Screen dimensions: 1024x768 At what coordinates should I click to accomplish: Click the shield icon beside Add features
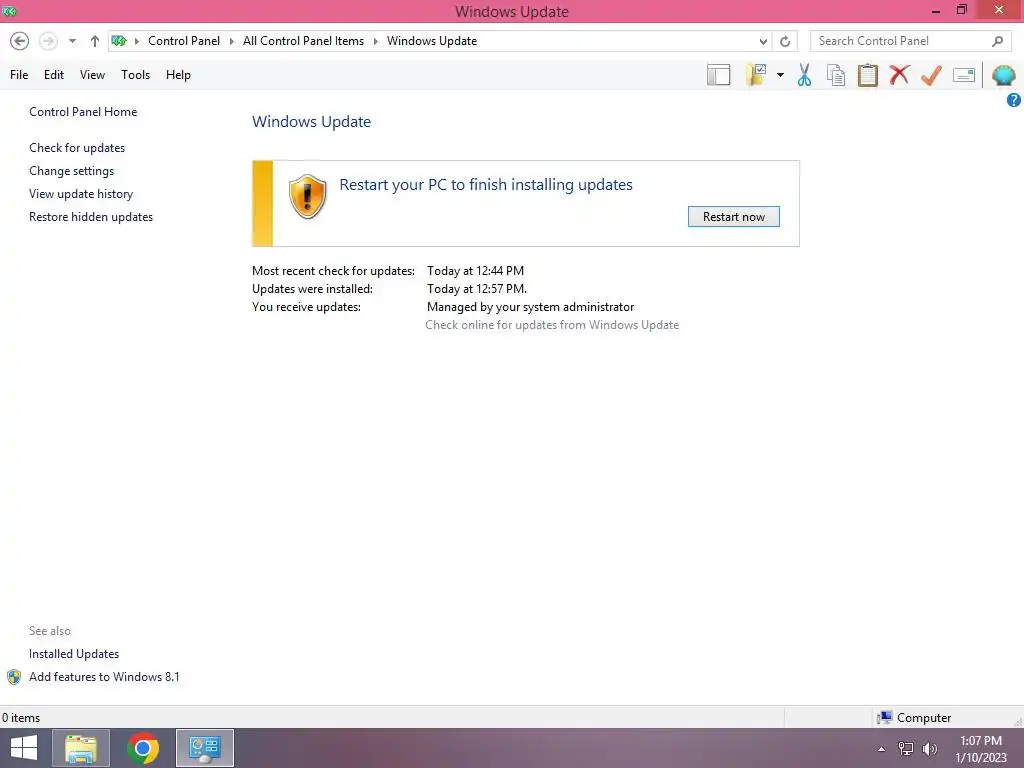(x=14, y=677)
